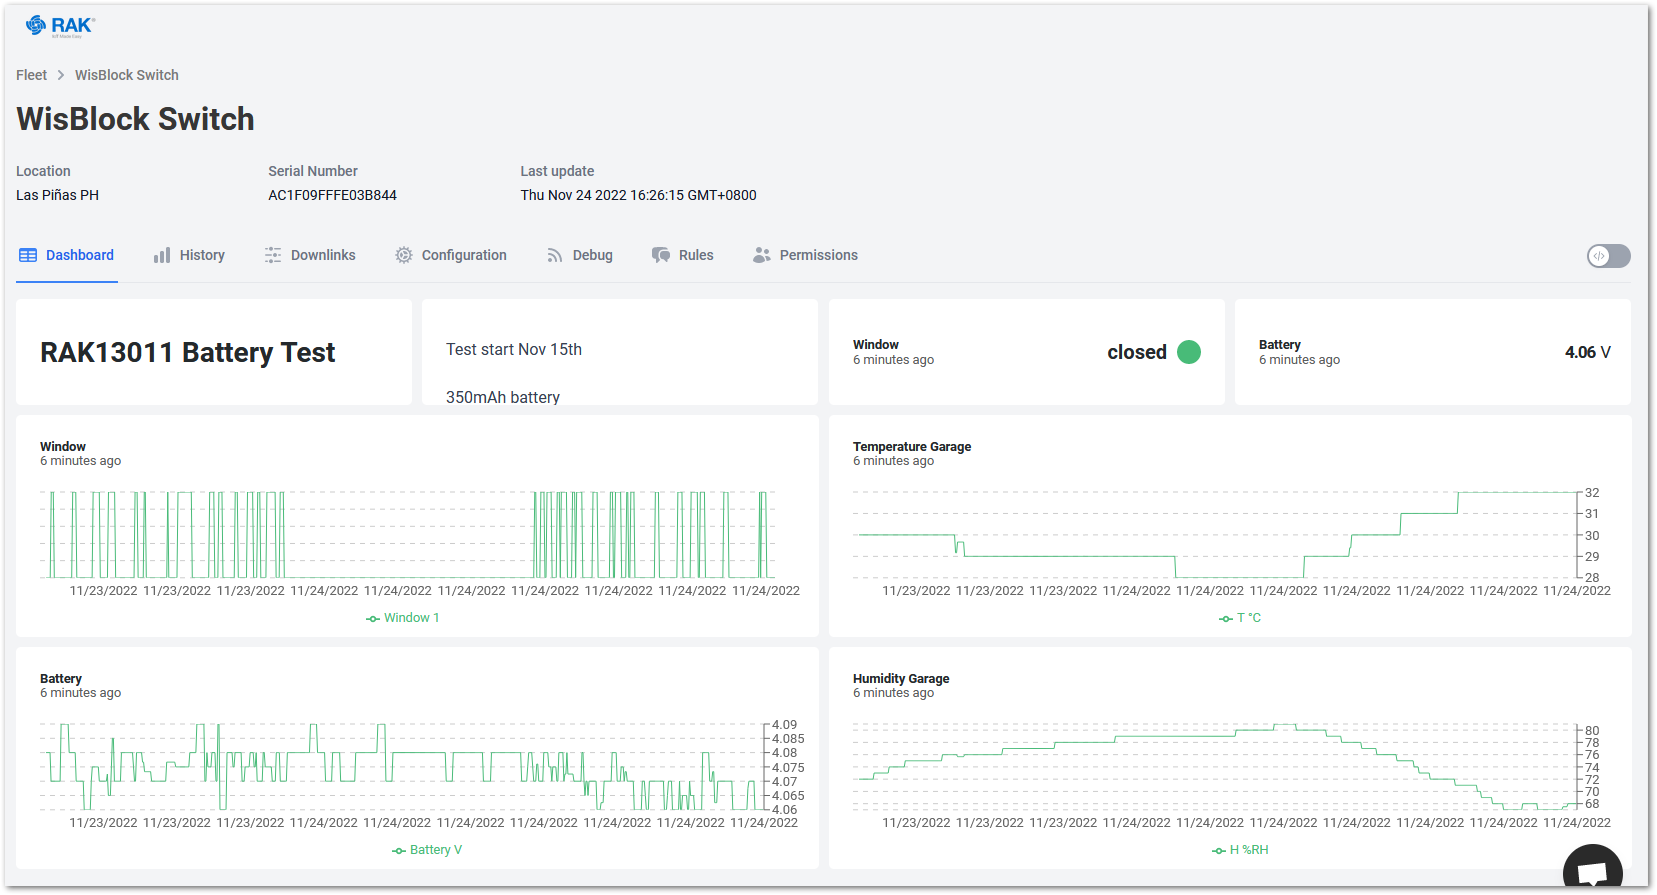Open the Configuration tab
The image size is (1657, 895).
[x=451, y=255]
